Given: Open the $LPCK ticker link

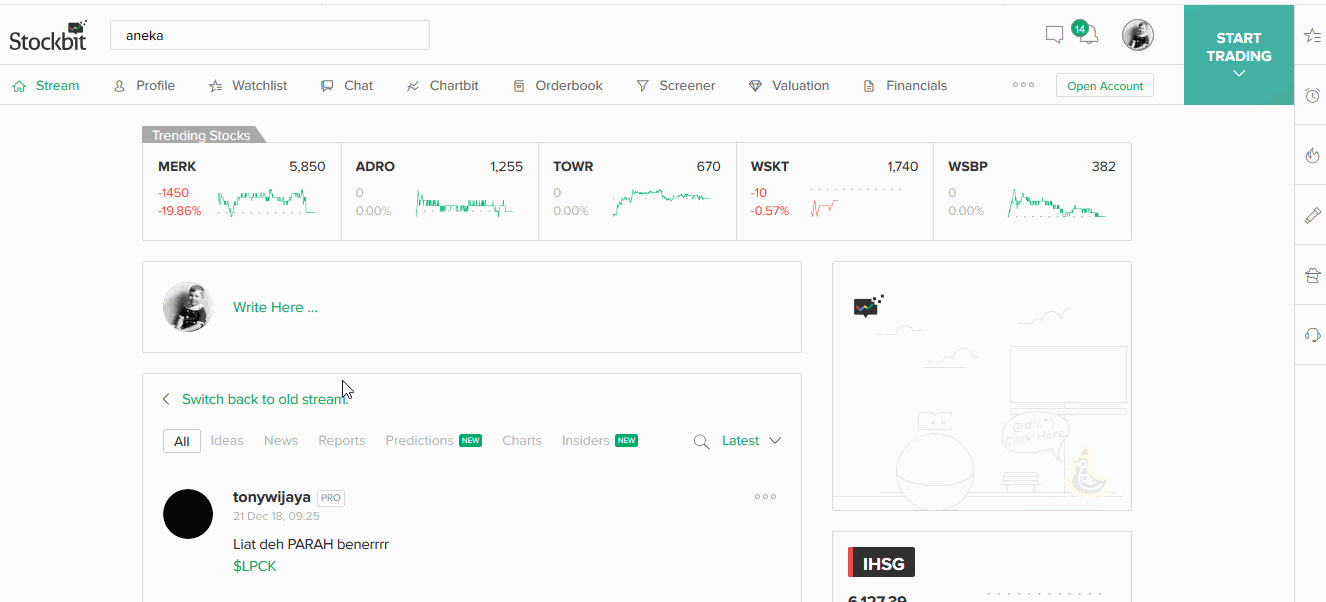Looking at the screenshot, I should point(255,566).
